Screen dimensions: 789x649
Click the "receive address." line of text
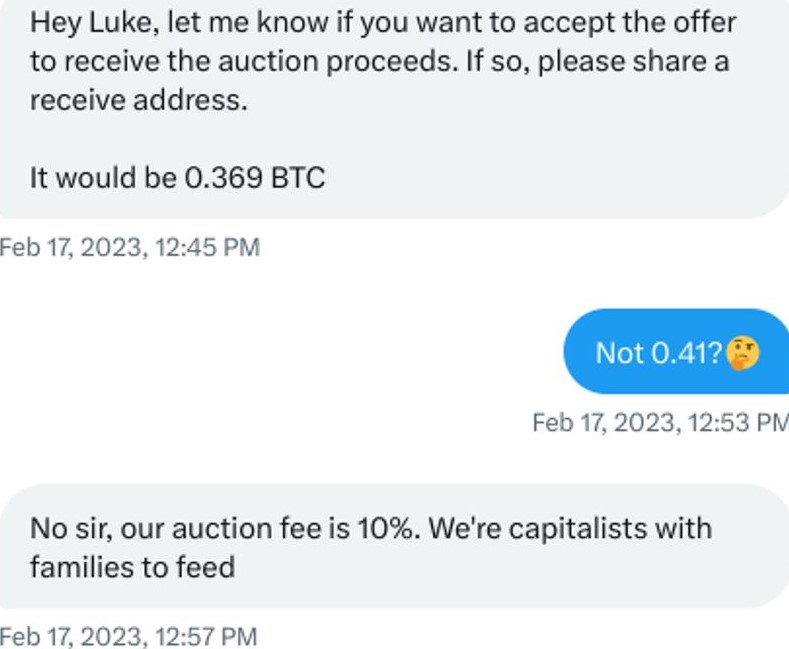click(x=138, y=101)
